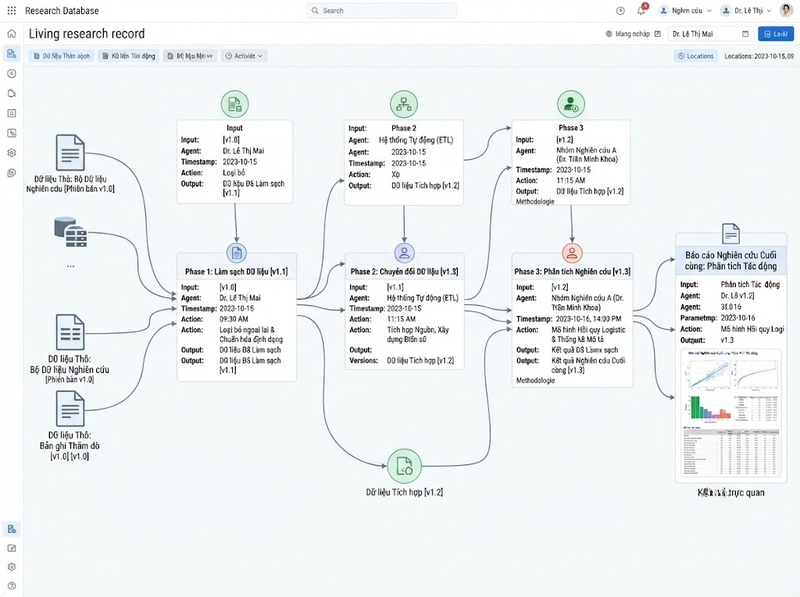This screenshot has height=597, width=800.
Task: Open Help question mark in sidebar
Action: (12, 586)
